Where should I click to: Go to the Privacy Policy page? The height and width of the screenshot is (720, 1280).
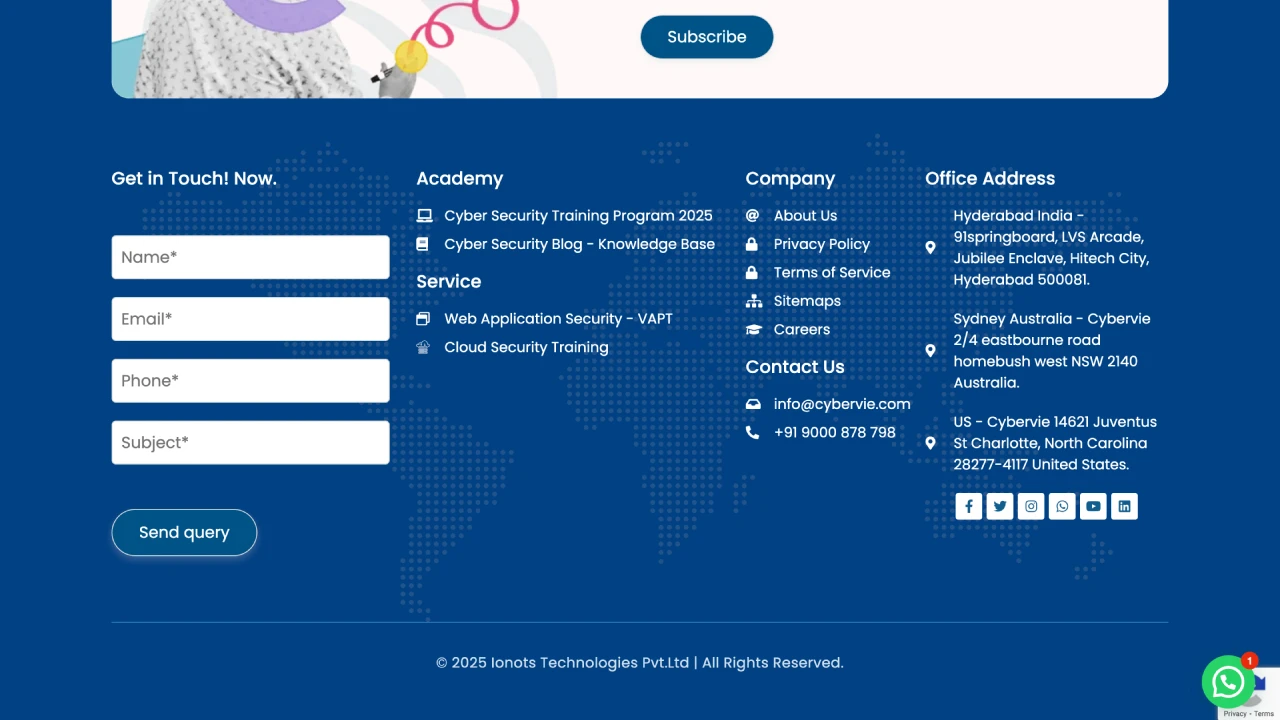[x=821, y=244]
